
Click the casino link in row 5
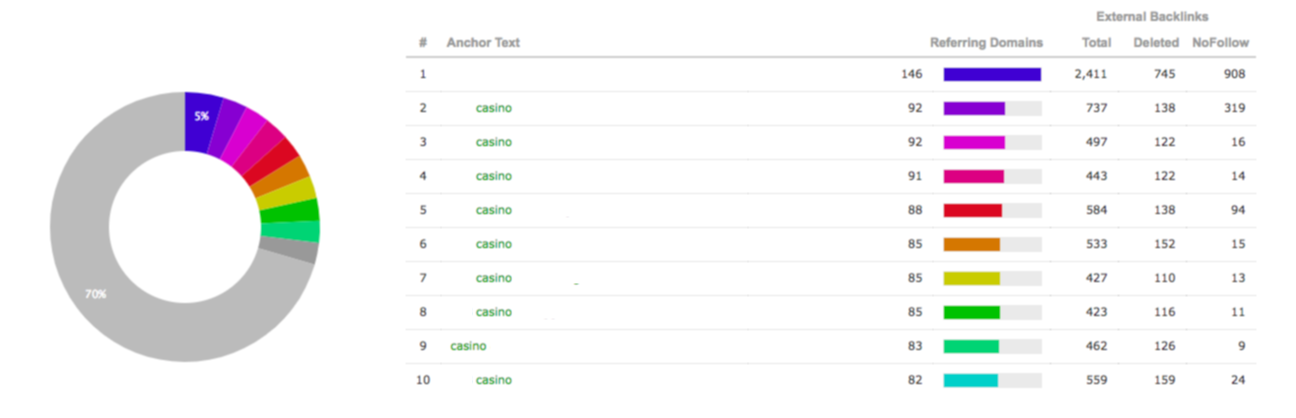pos(493,210)
